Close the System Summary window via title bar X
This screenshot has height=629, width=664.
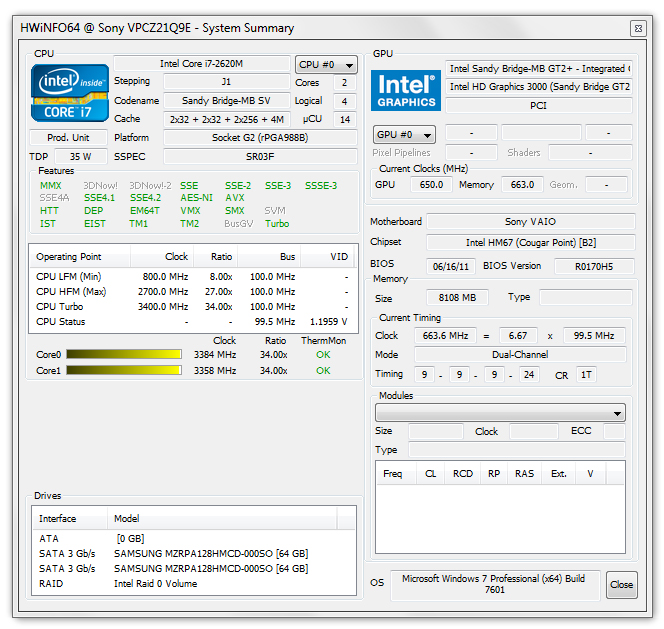(638, 28)
